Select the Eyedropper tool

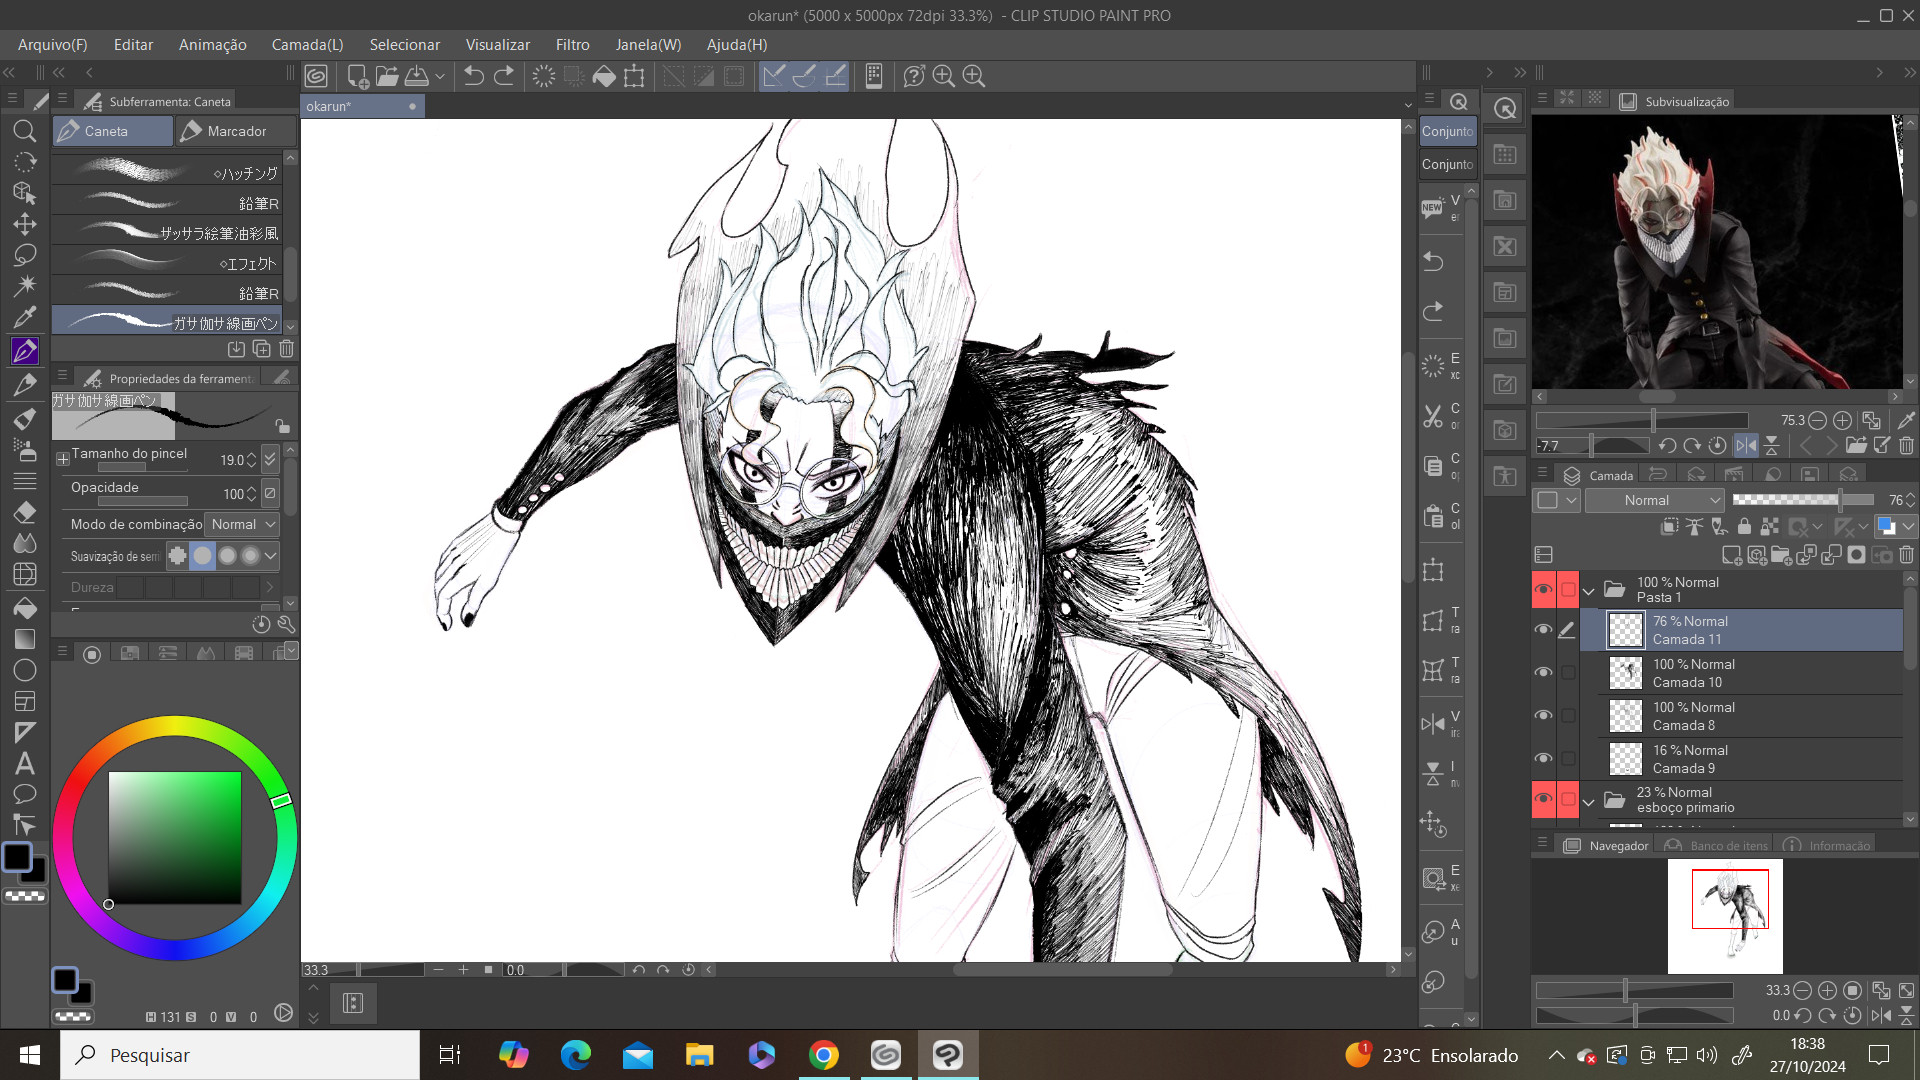pyautogui.click(x=25, y=318)
